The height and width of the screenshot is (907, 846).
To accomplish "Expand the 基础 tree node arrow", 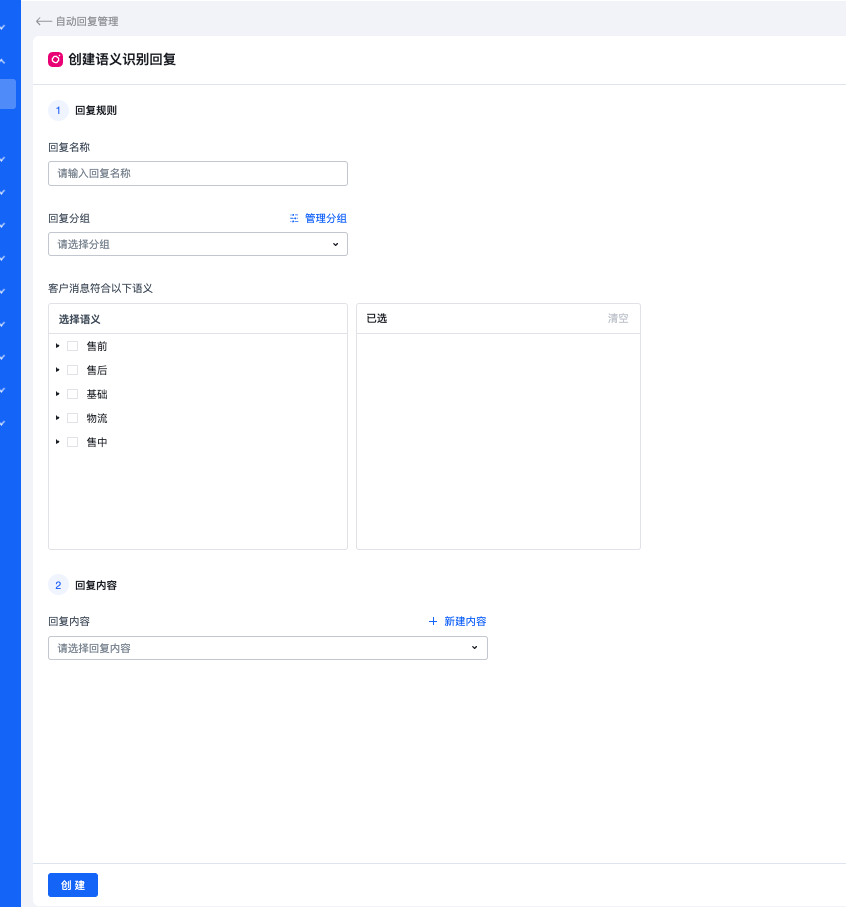I will [x=57, y=394].
